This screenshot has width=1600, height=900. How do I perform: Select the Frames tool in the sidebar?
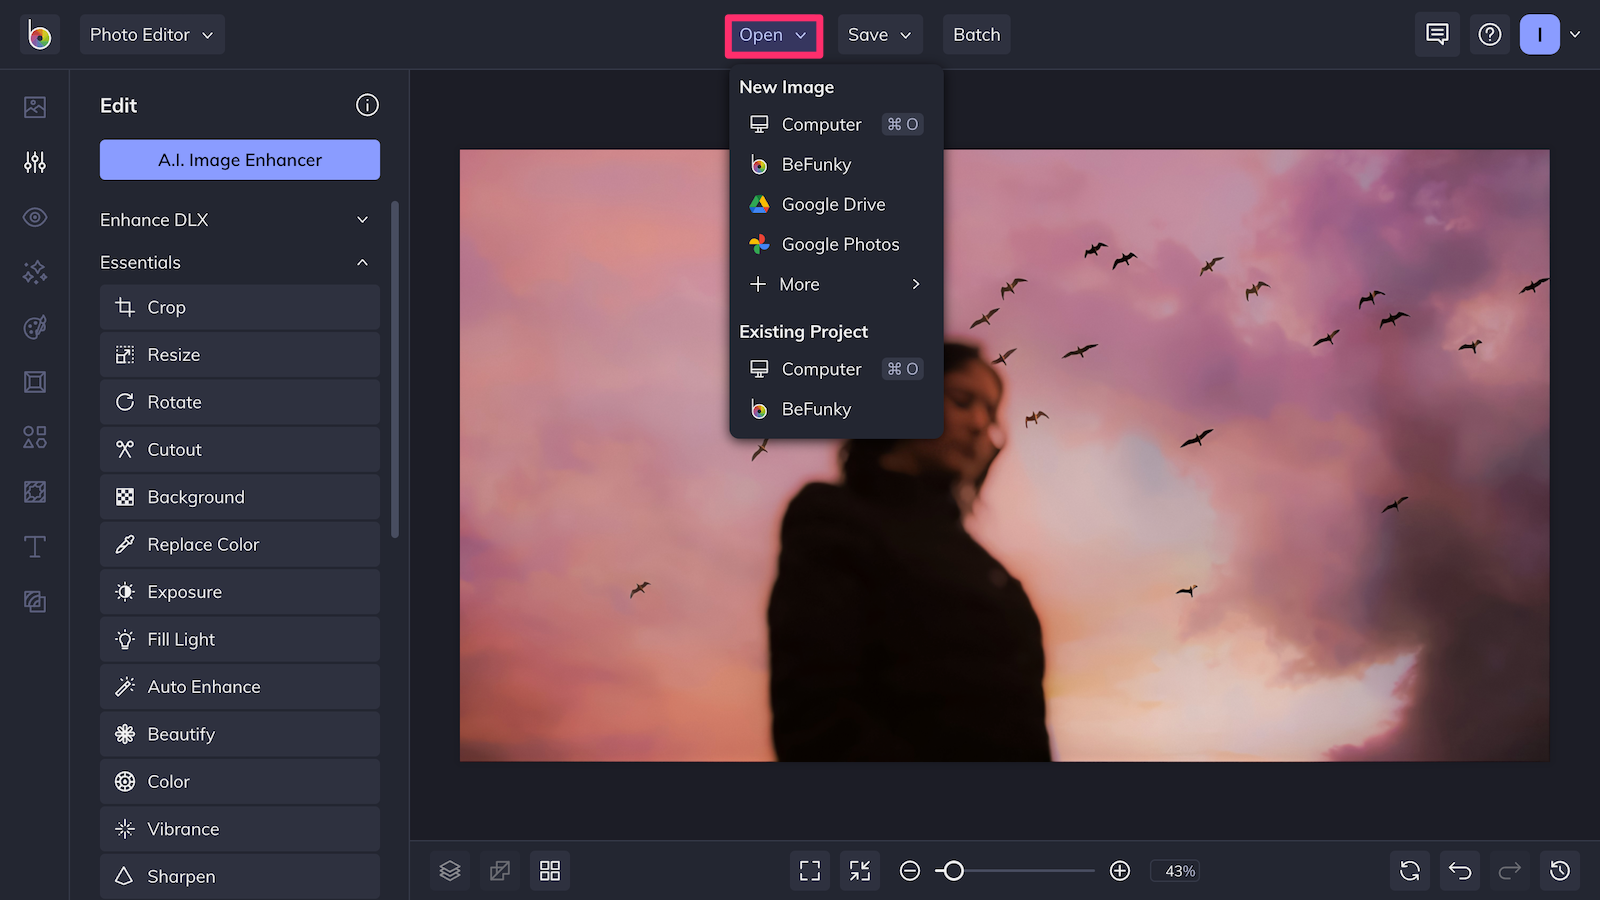coord(34,381)
